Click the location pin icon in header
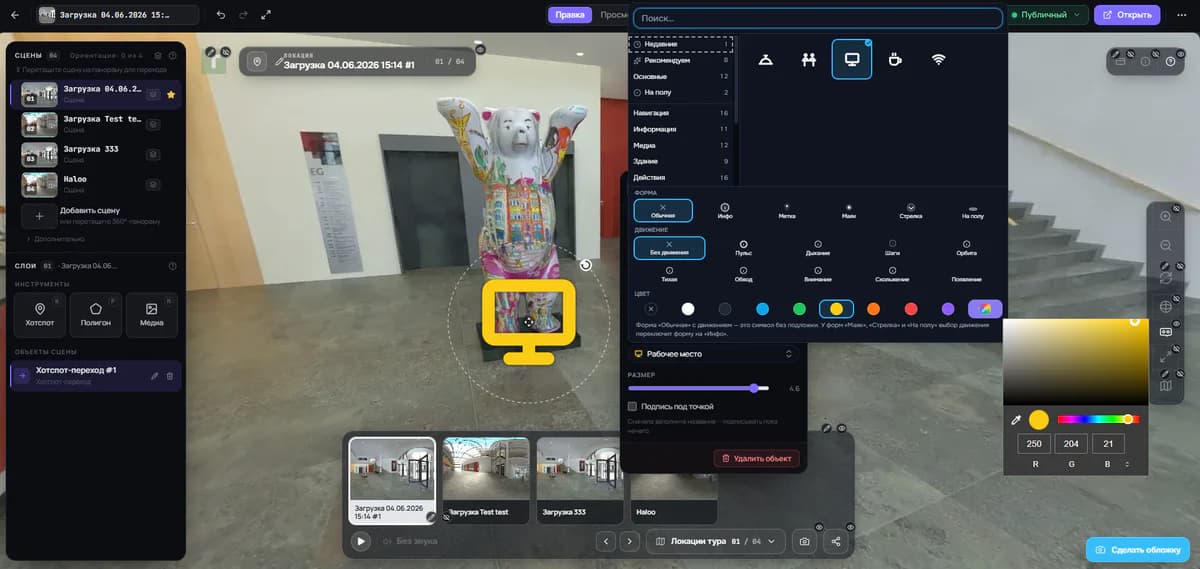The width and height of the screenshot is (1200, 569). pos(257,62)
